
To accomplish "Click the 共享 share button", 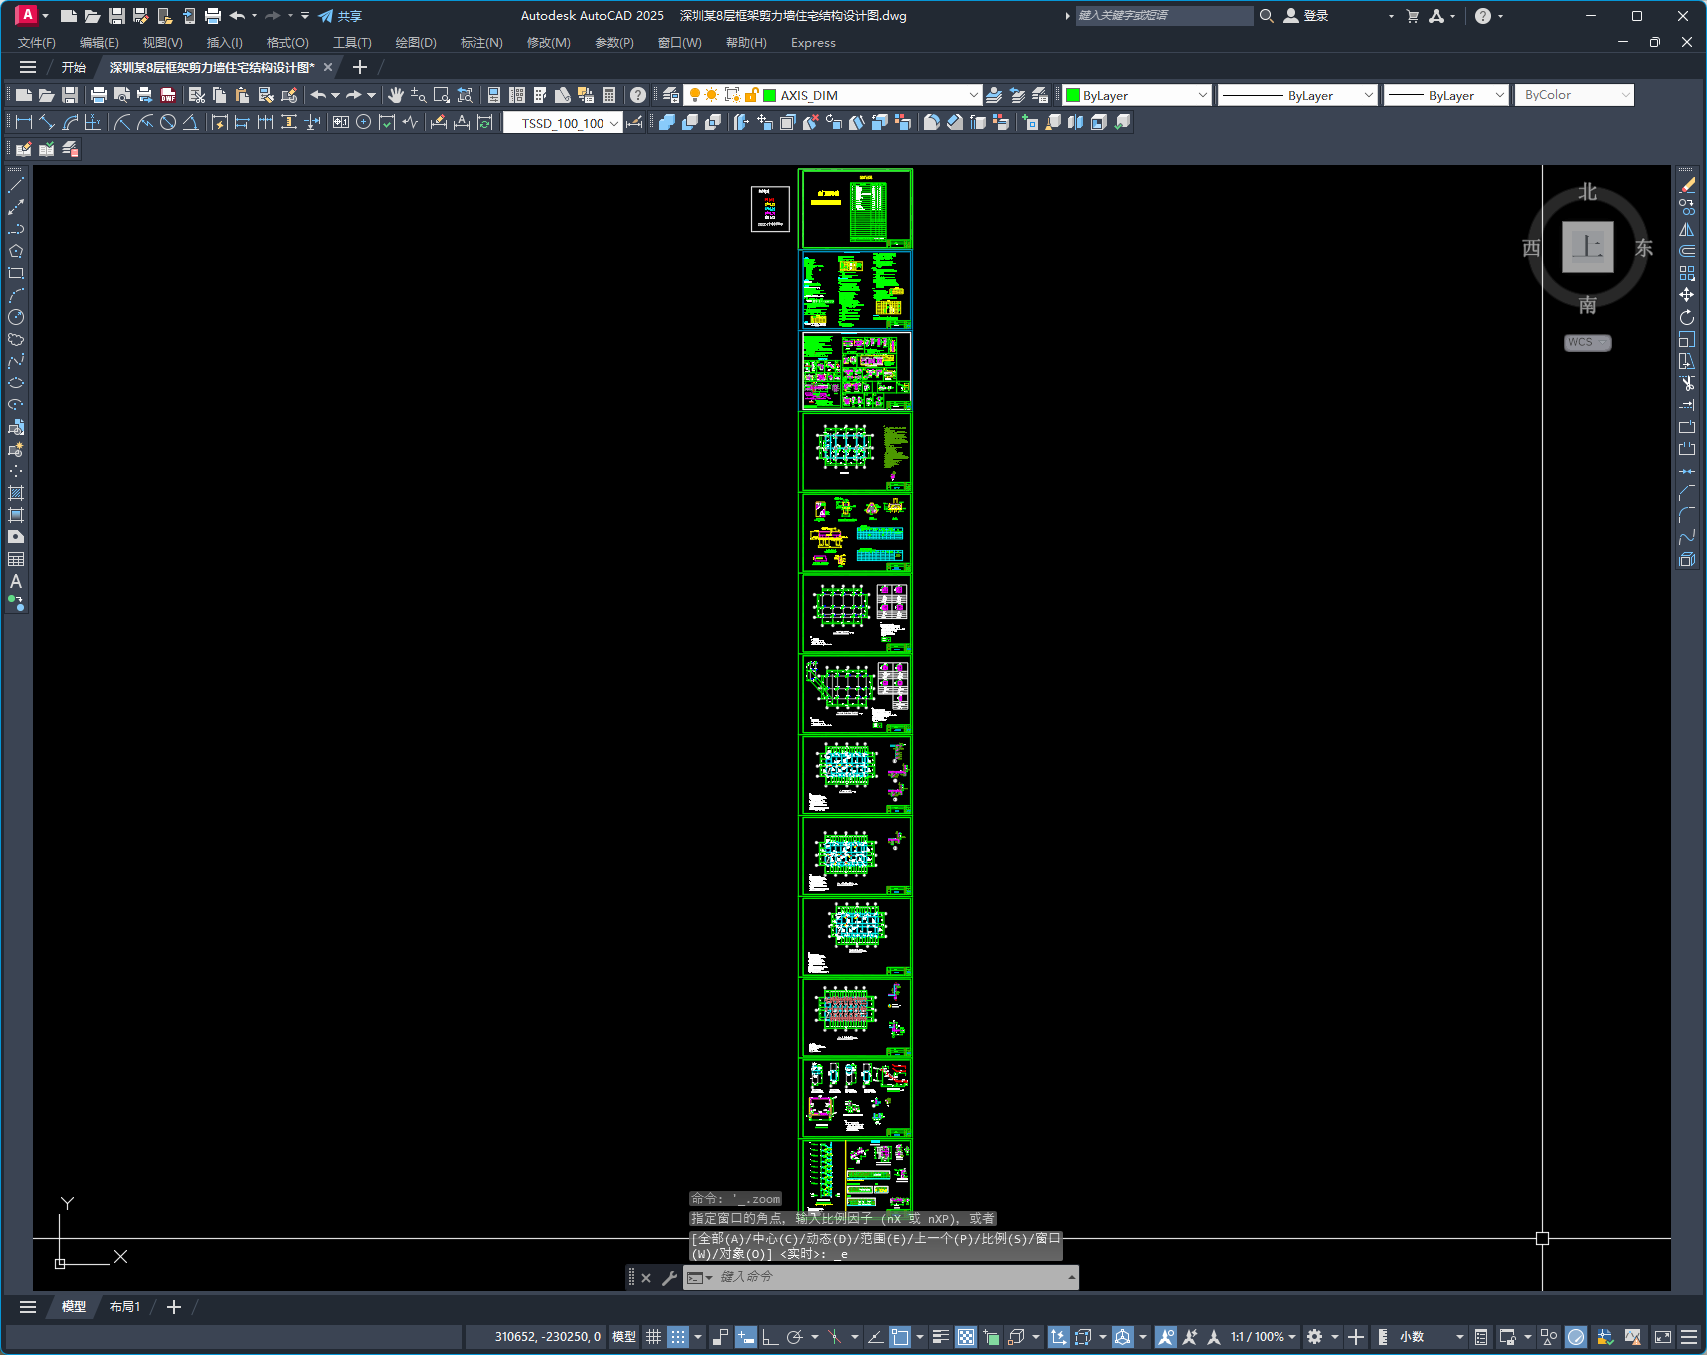I will 340,16.
